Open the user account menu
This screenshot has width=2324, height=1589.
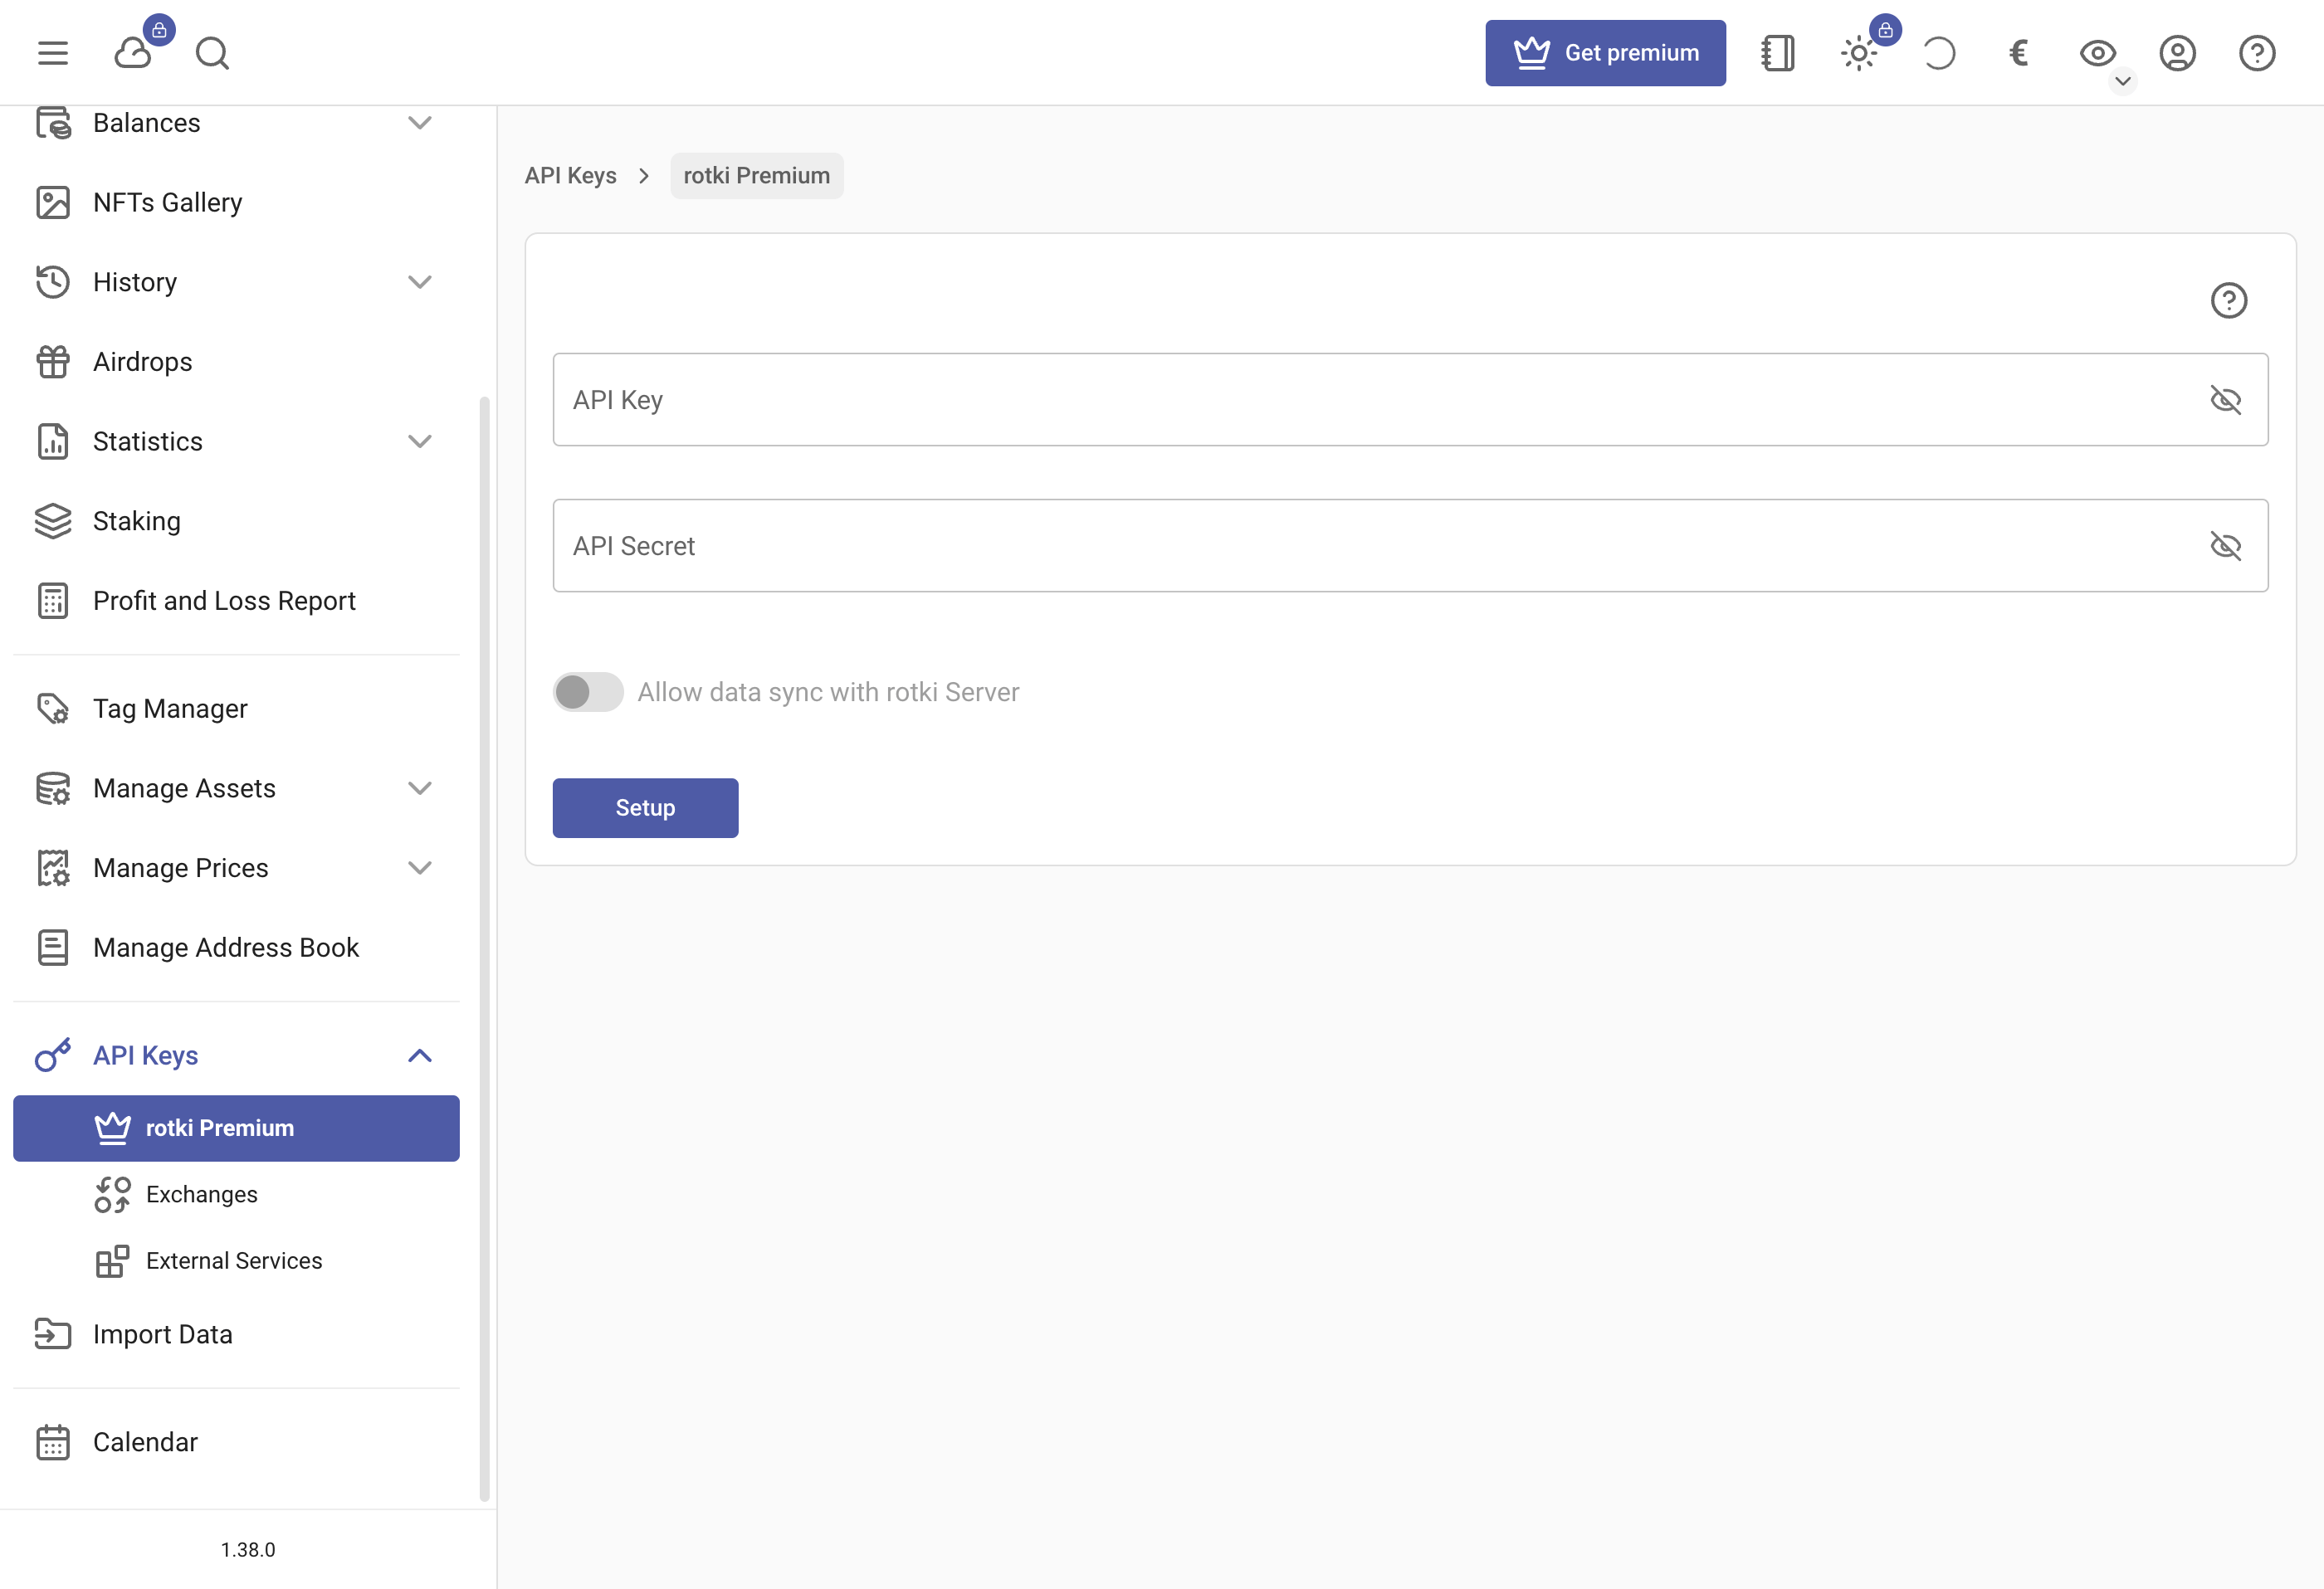pyautogui.click(x=2177, y=53)
